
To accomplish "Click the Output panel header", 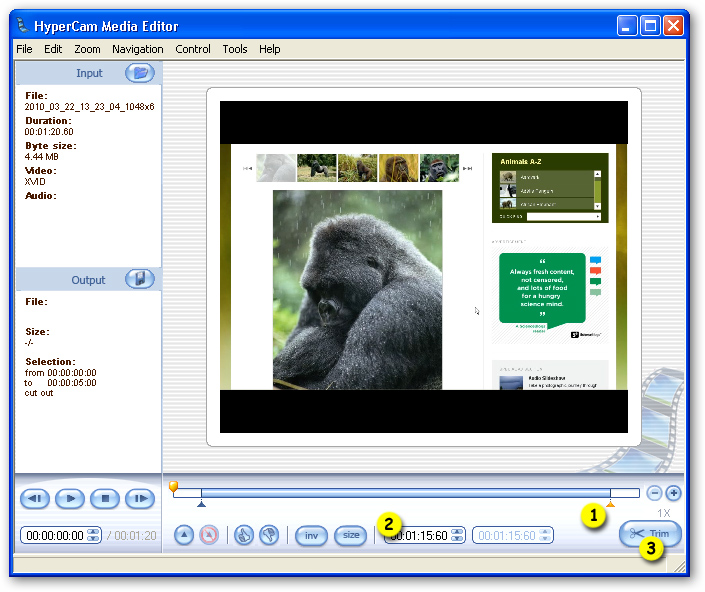I will 89,280.
